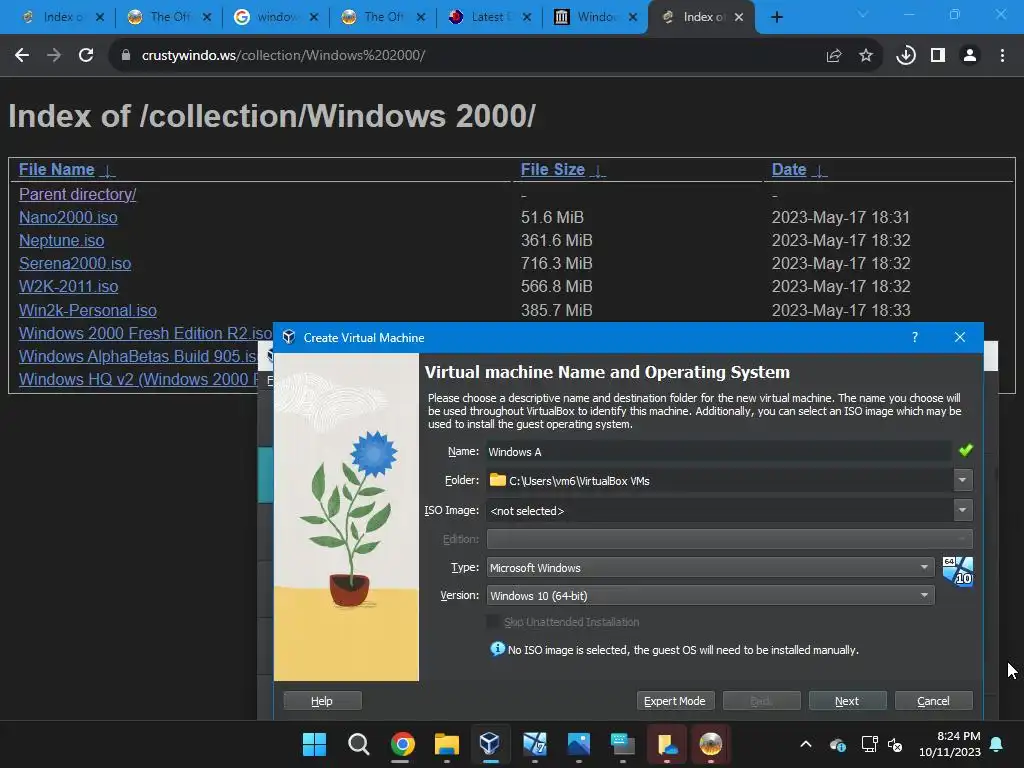Image resolution: width=1024 pixels, height=768 pixels.
Task: Show hidden tray icons chevron
Action: (x=806, y=744)
